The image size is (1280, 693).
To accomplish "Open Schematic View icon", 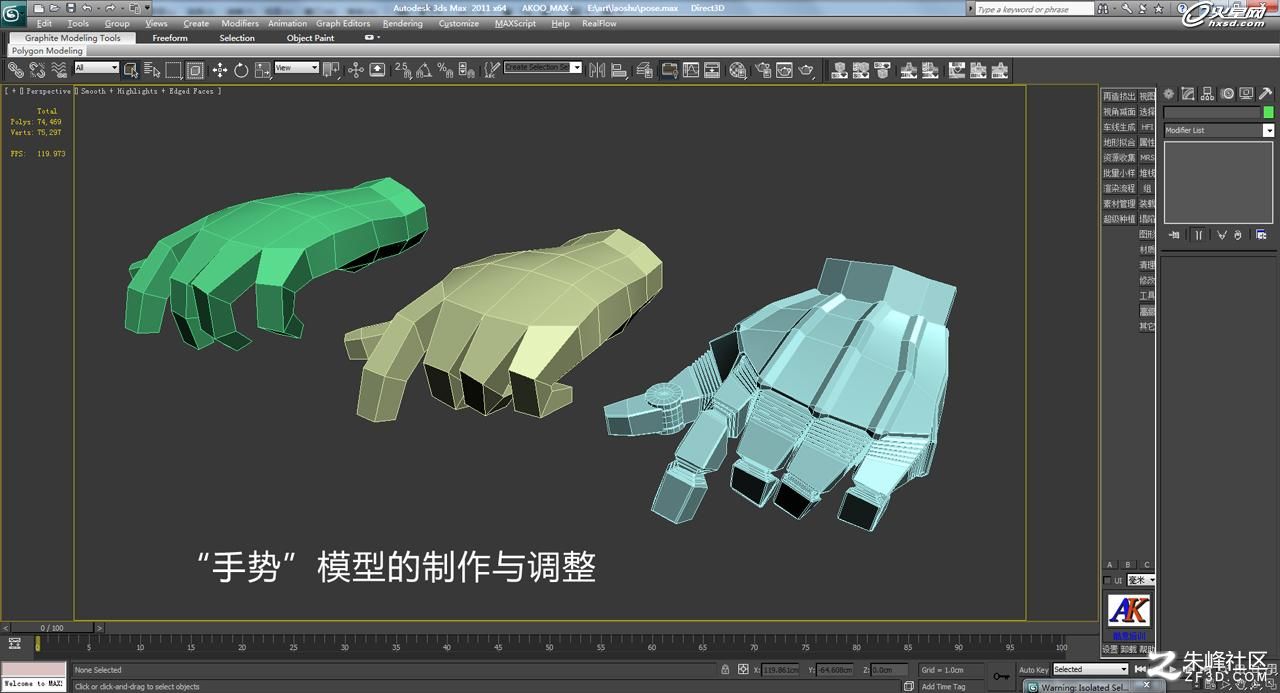I will click(x=712, y=69).
